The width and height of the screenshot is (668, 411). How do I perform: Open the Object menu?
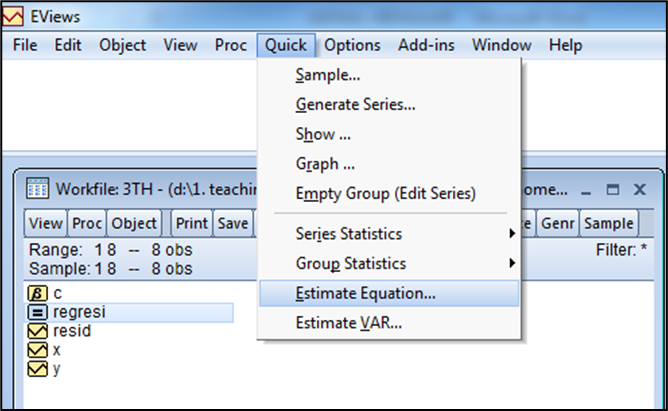123,45
